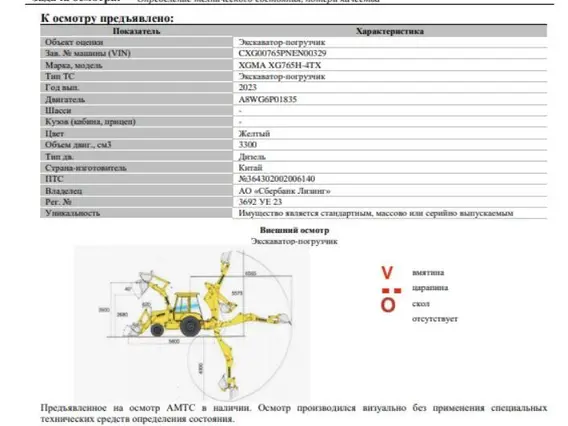
Task: Select the engine type value 'Дизель'
Action: (x=252, y=157)
